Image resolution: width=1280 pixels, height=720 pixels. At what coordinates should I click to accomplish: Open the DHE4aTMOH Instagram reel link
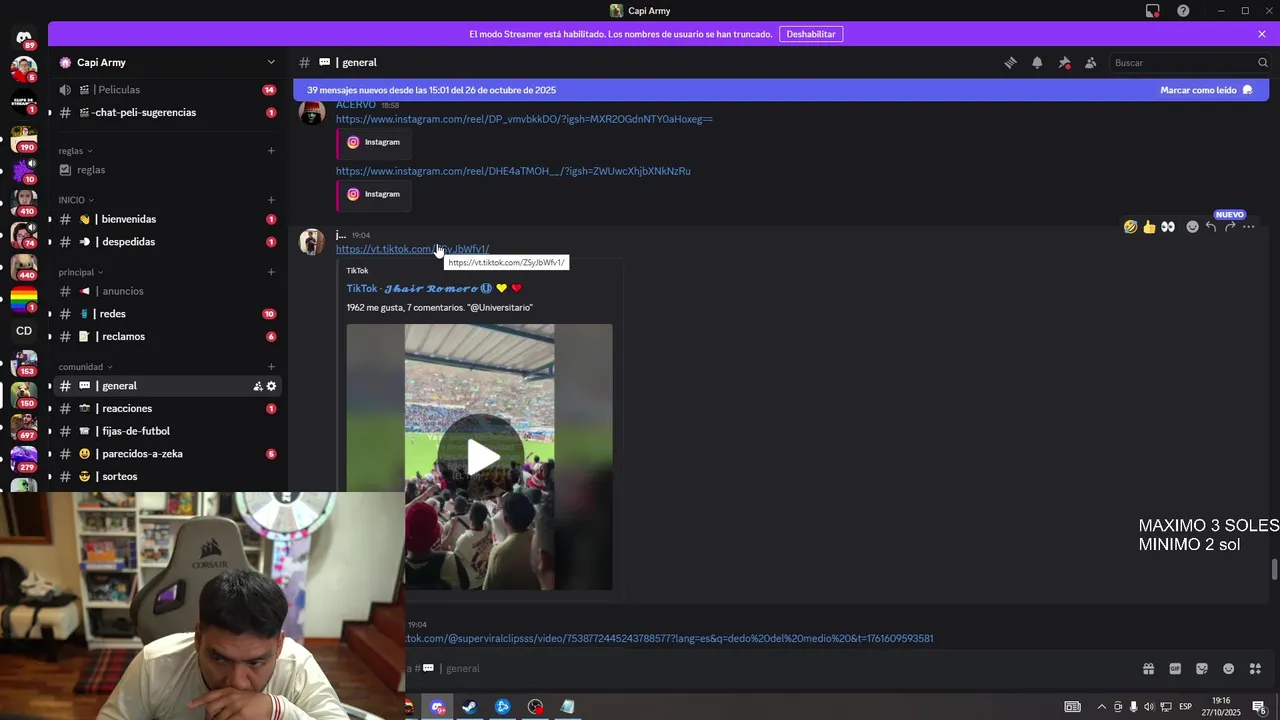point(513,171)
